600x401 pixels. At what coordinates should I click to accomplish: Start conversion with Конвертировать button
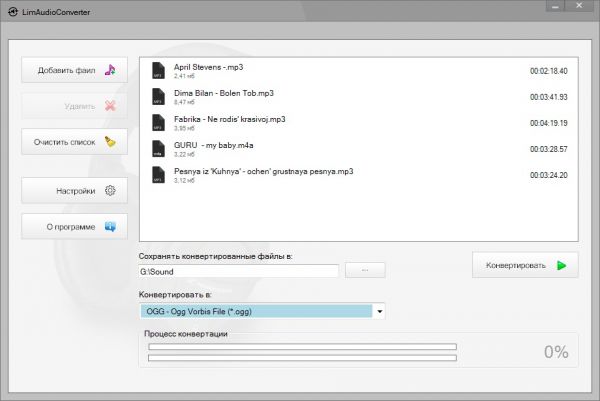(x=525, y=265)
